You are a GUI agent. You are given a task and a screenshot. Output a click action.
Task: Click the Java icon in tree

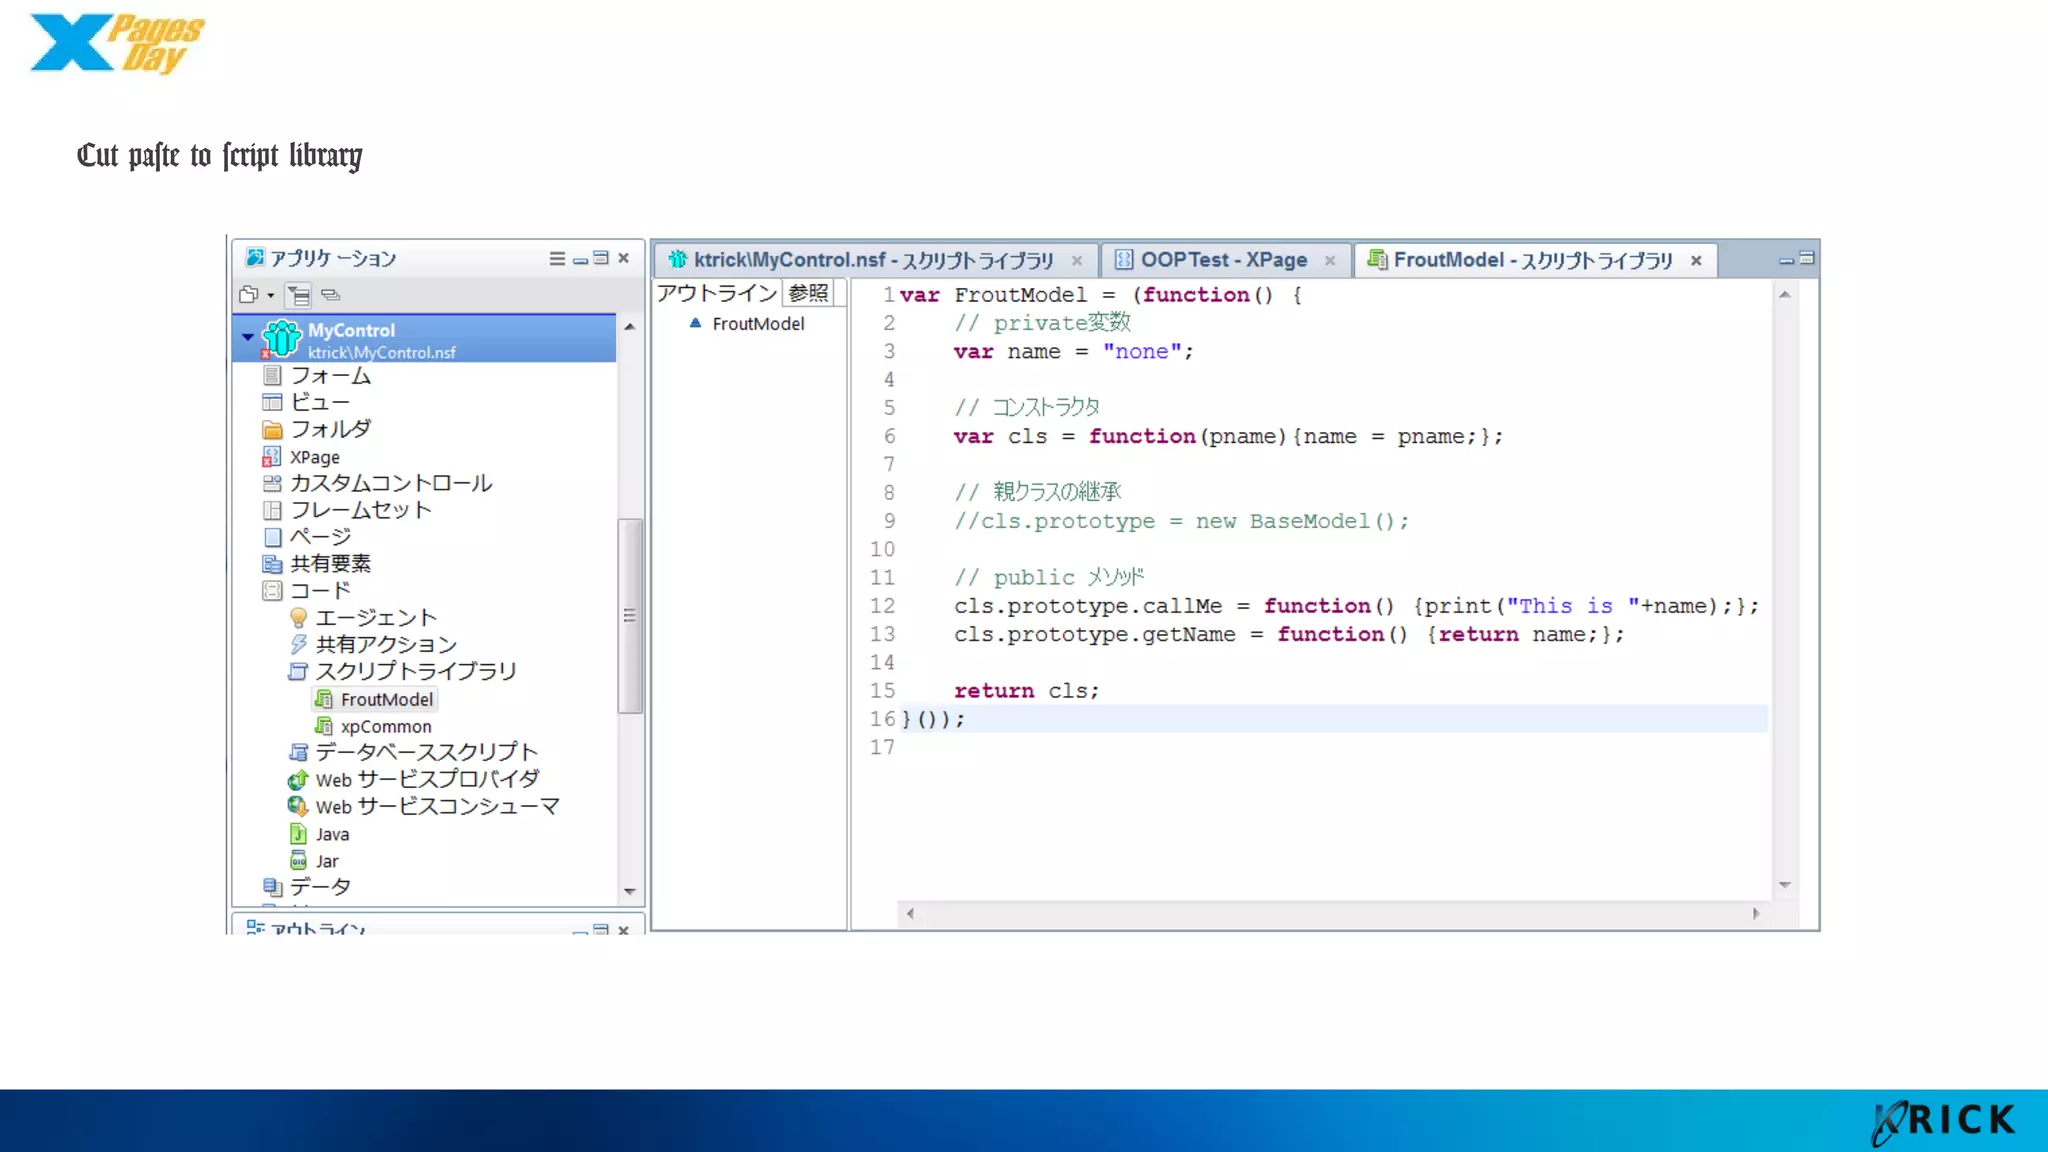point(298,833)
